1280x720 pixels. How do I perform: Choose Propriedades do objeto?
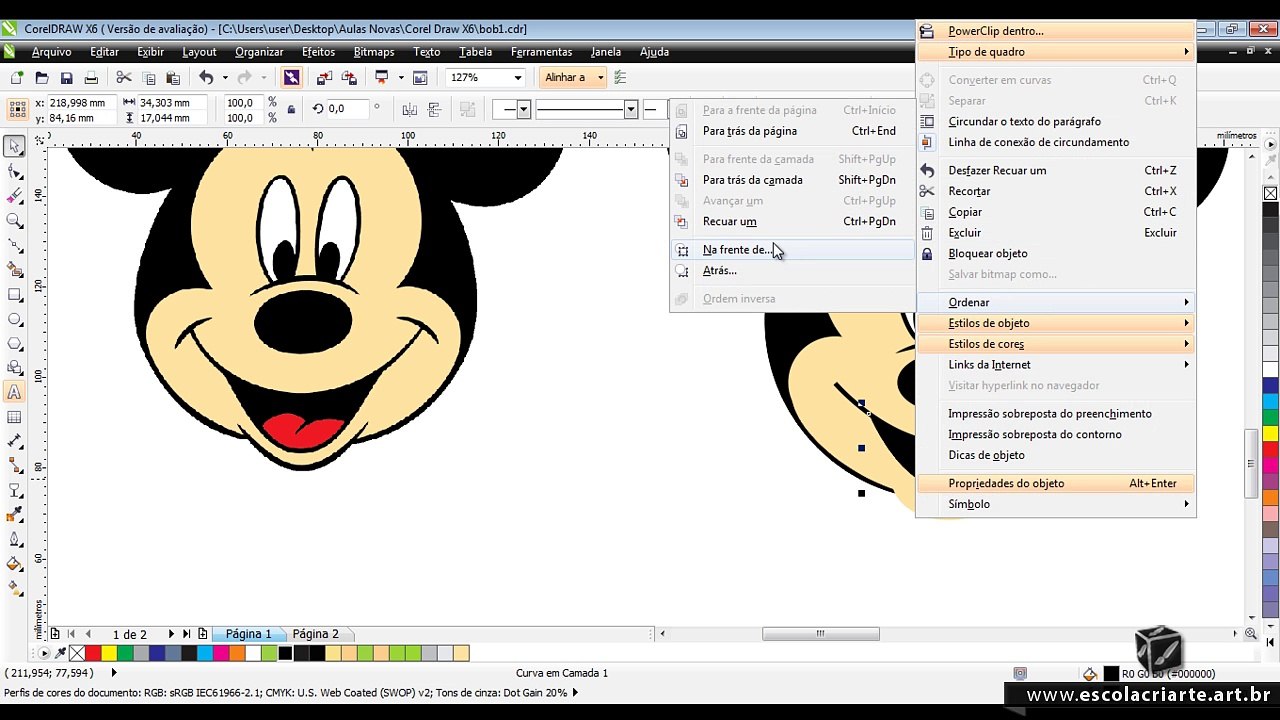pyautogui.click(x=1056, y=483)
